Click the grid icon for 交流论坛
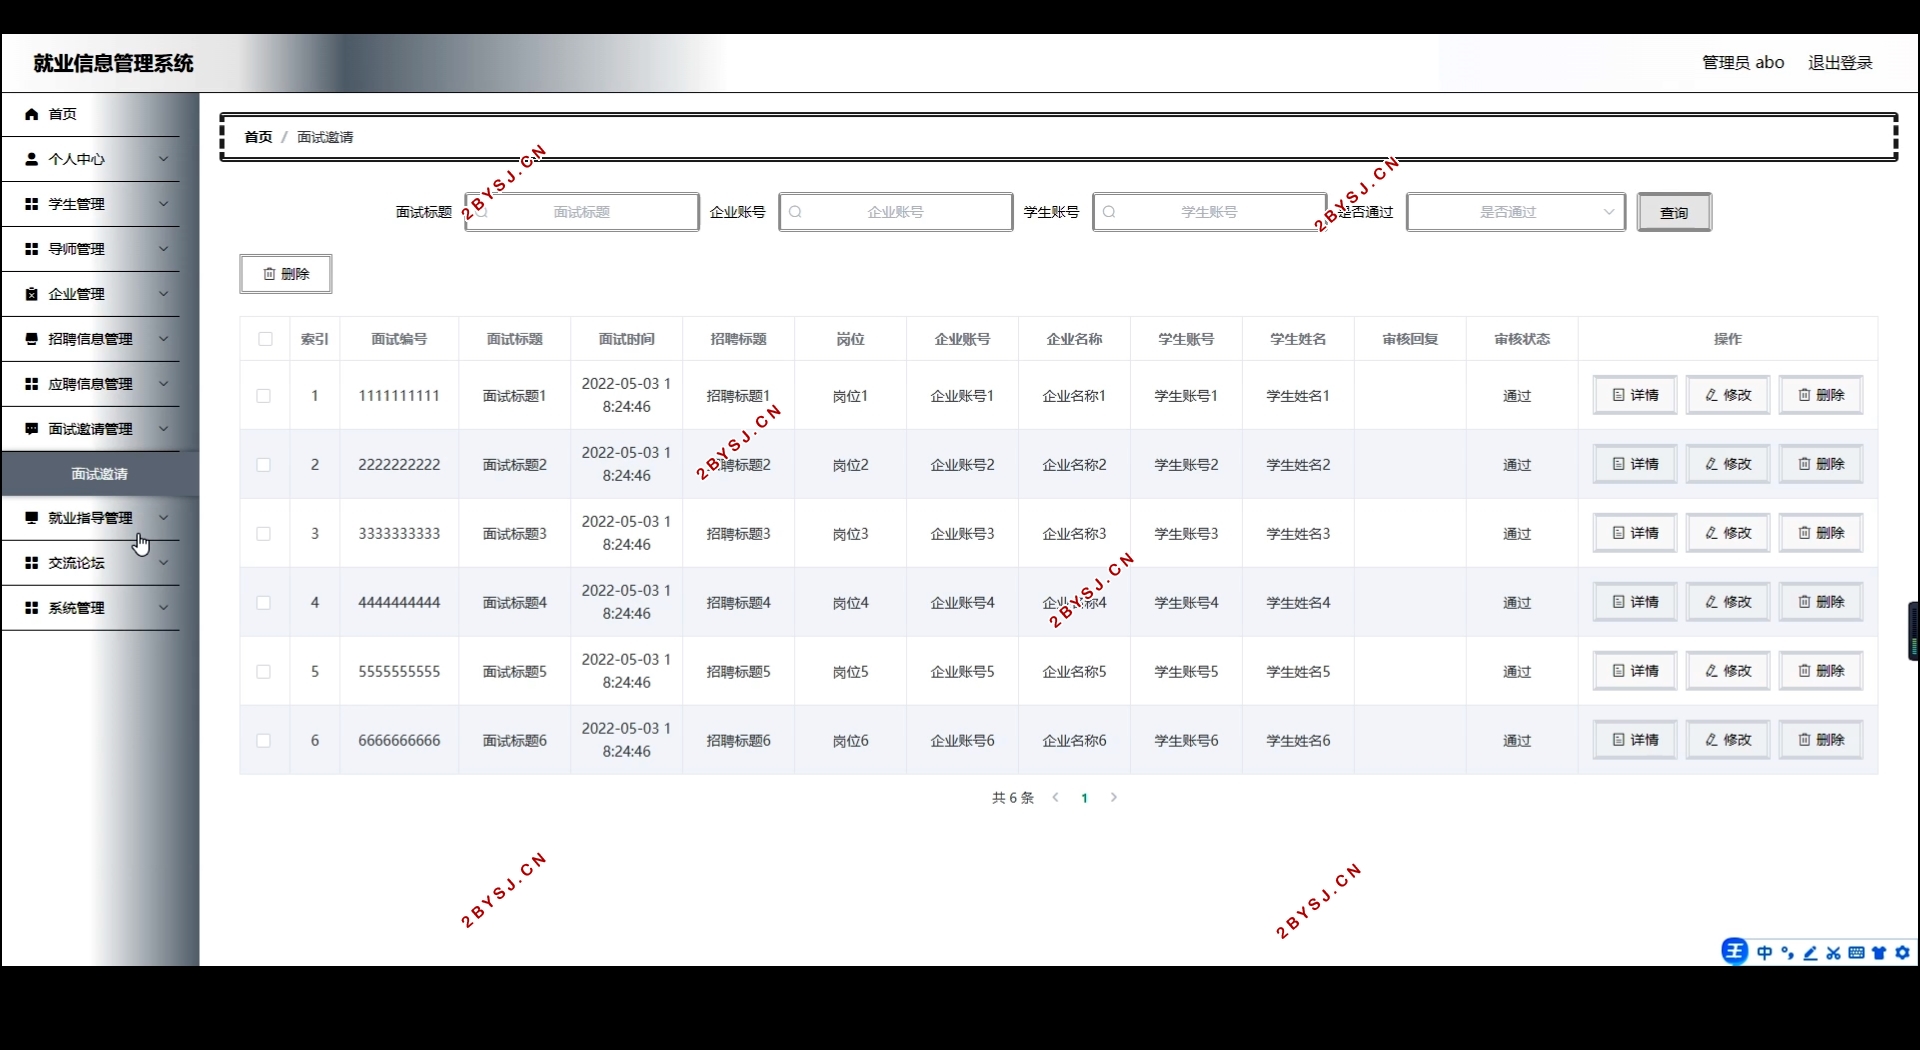 [32, 563]
